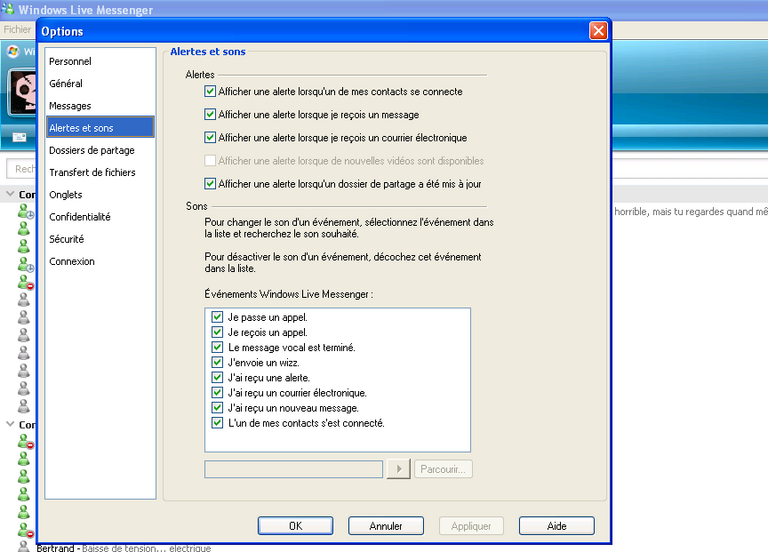
Task: Open help with the Aide button
Action: [x=557, y=526]
